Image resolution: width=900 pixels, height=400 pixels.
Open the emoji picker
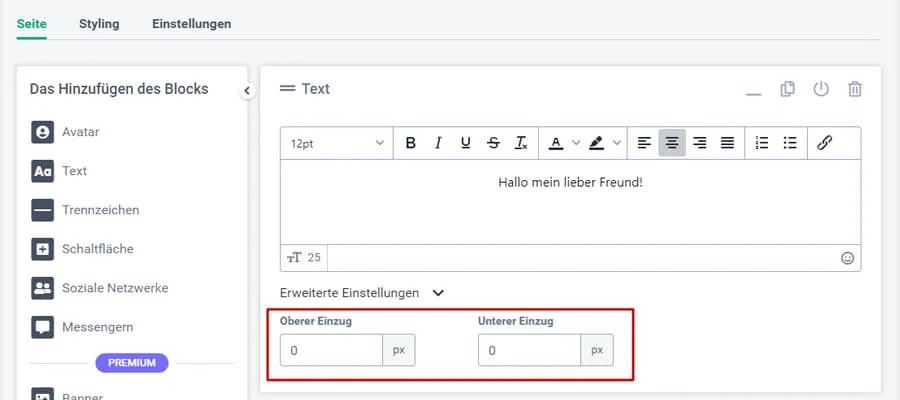coord(848,258)
